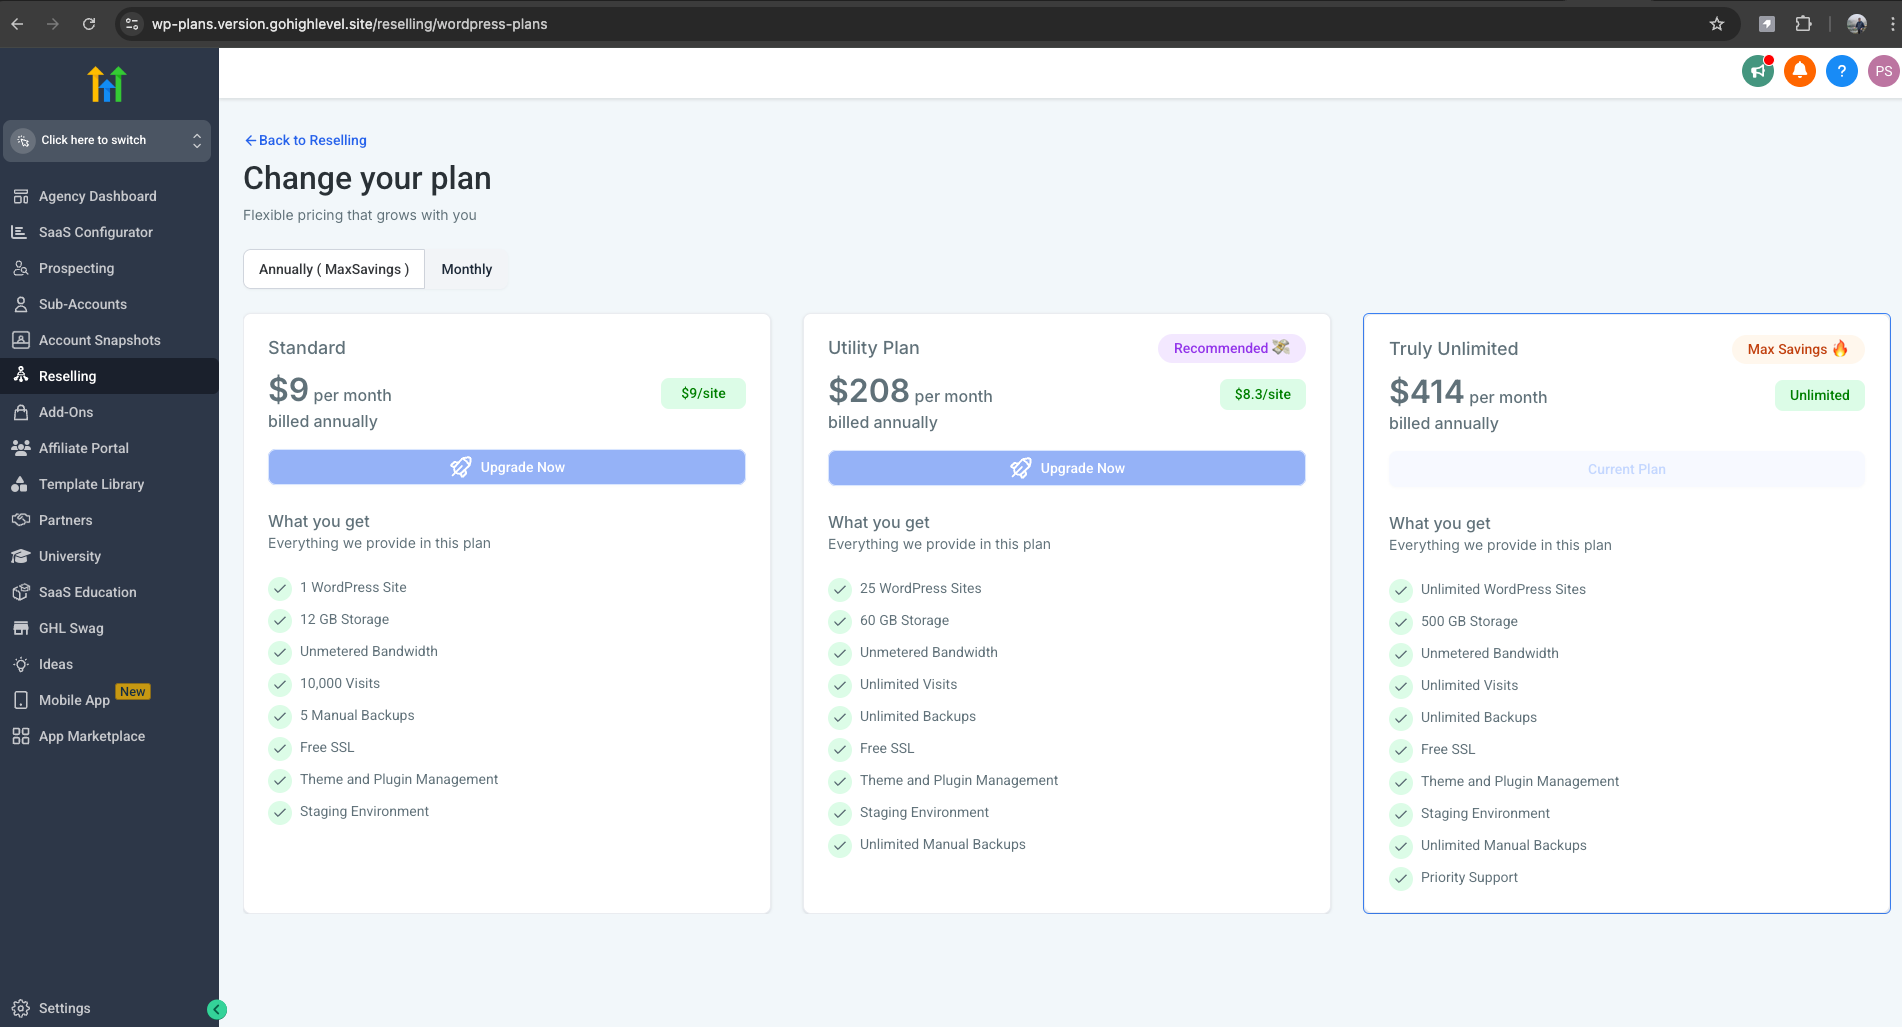1902x1027 pixels.
Task: Go to SaaS Configurator in the sidebar
Action: point(95,232)
